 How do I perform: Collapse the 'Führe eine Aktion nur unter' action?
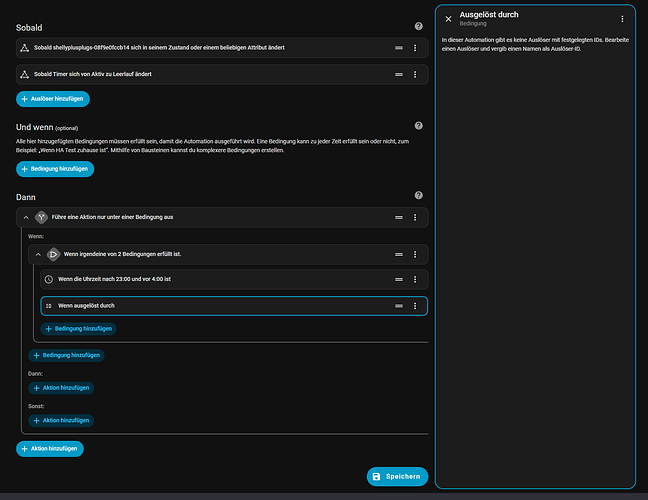pos(25,217)
